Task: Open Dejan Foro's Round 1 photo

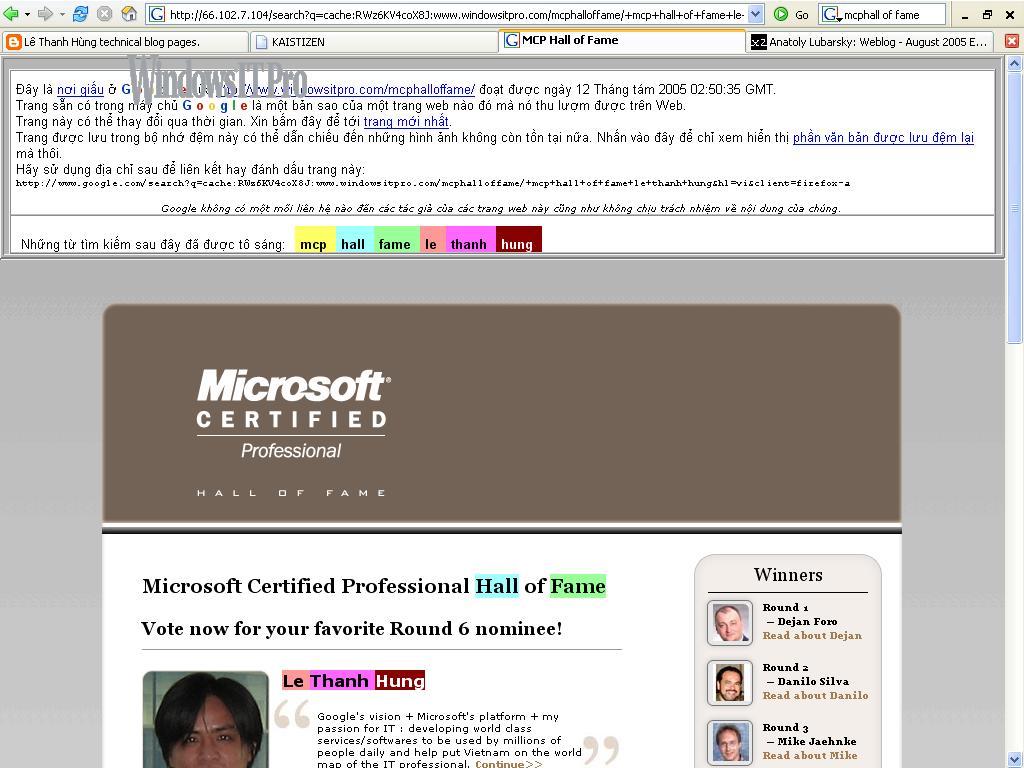Action: (x=729, y=623)
